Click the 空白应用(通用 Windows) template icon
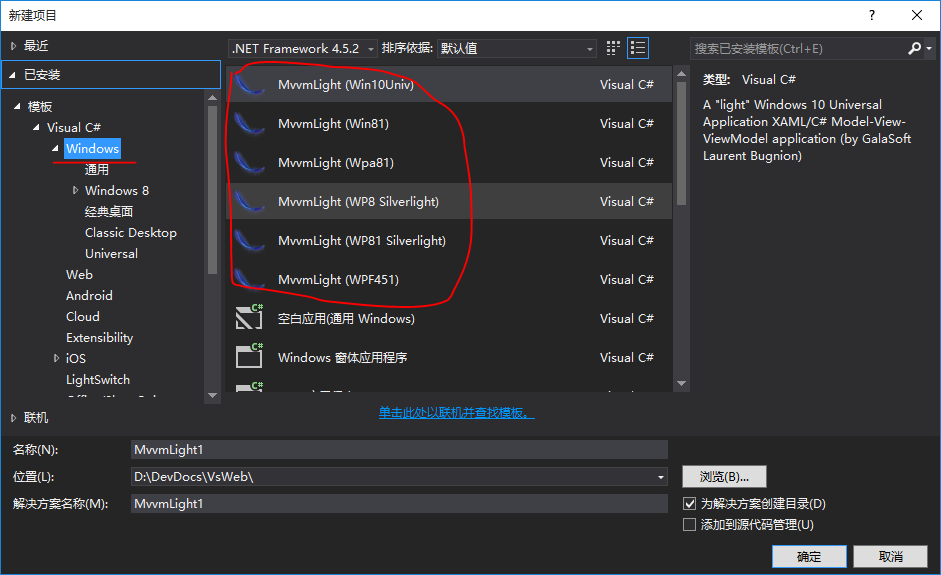The height and width of the screenshot is (575, 941). pos(249,317)
